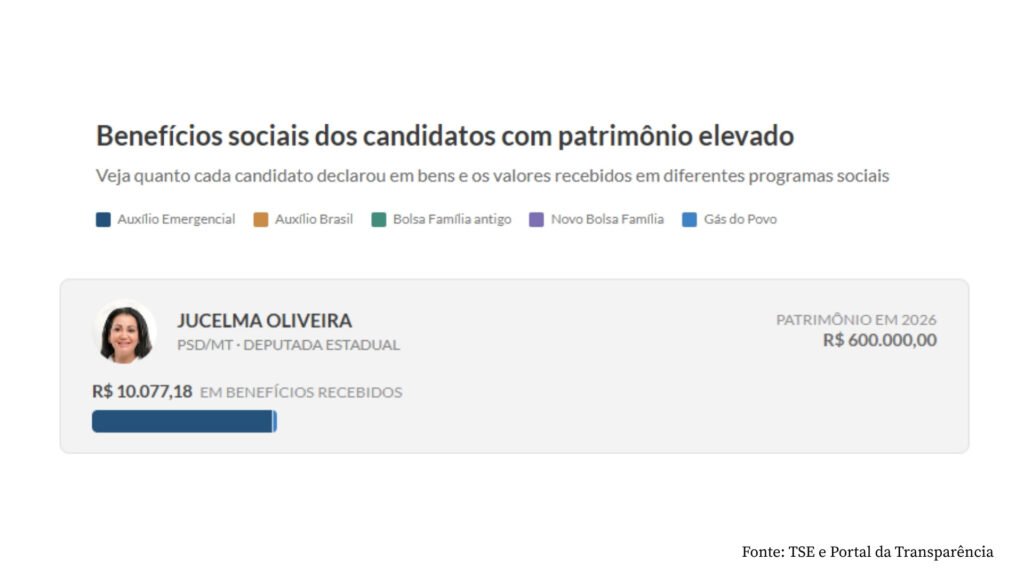The height and width of the screenshot is (576, 1024).
Task: Click the Bolsa Família antigo green swatch
Action: [379, 219]
